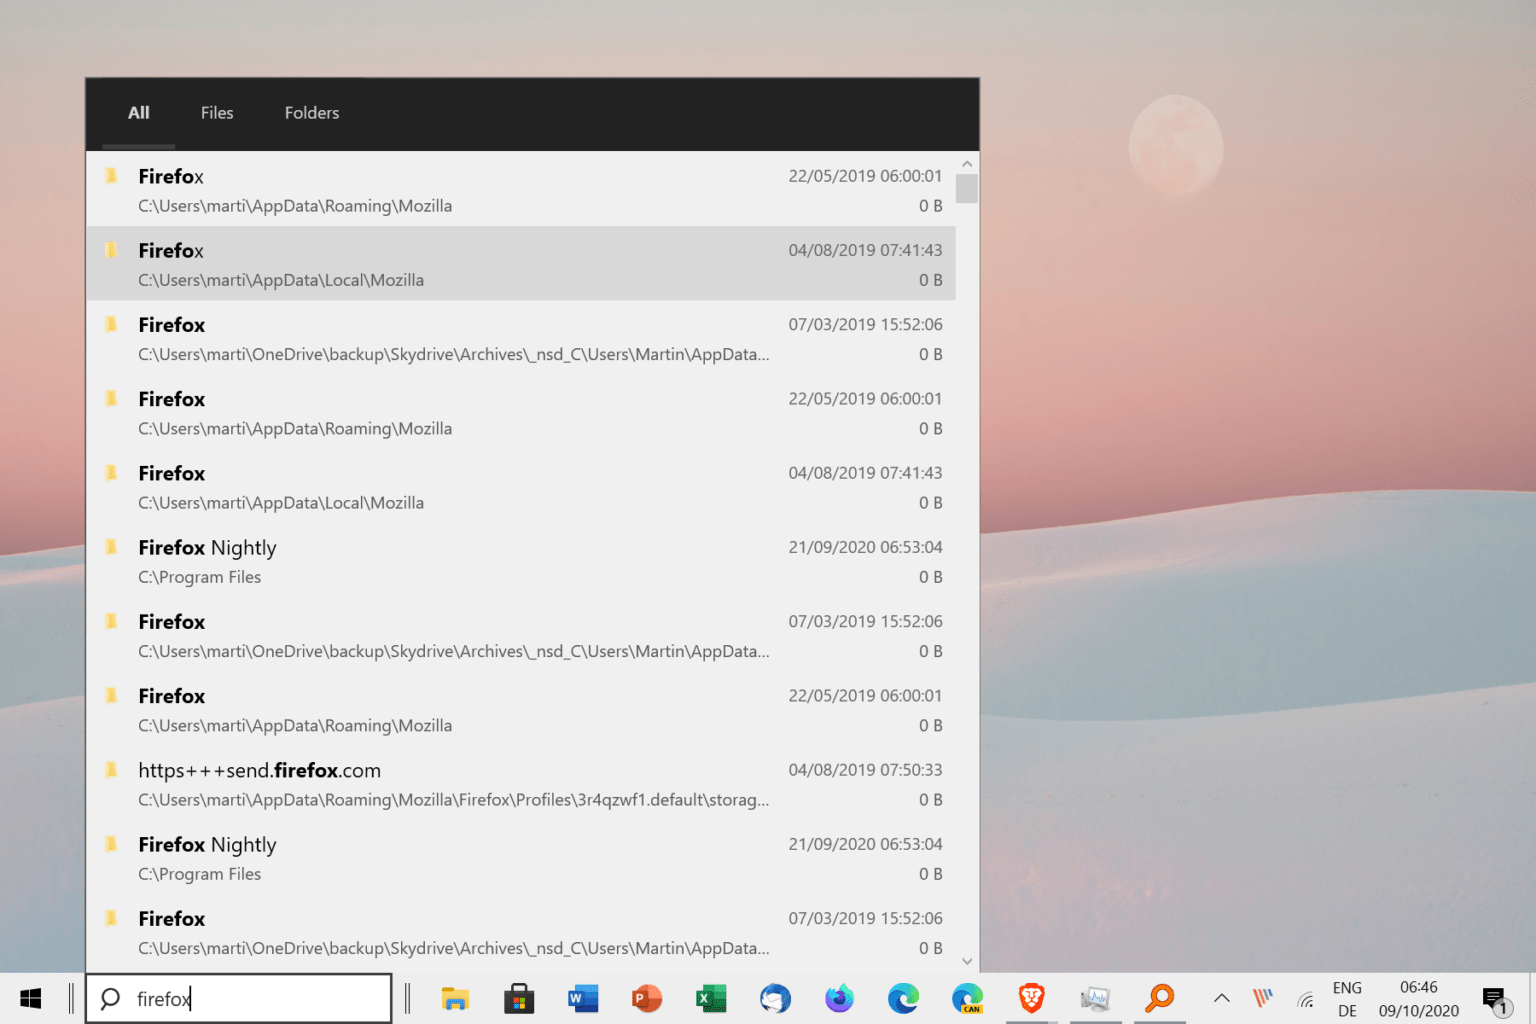
Task: Select the All results tab
Action: [x=138, y=112]
